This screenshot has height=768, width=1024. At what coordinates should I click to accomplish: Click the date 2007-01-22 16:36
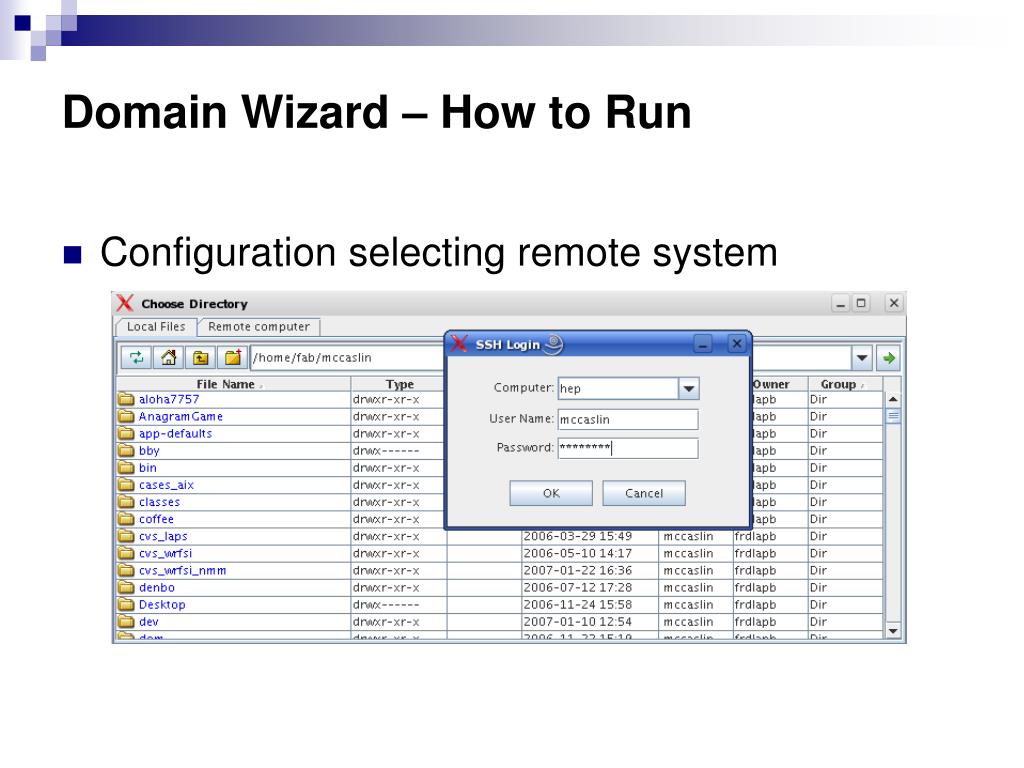click(577, 571)
